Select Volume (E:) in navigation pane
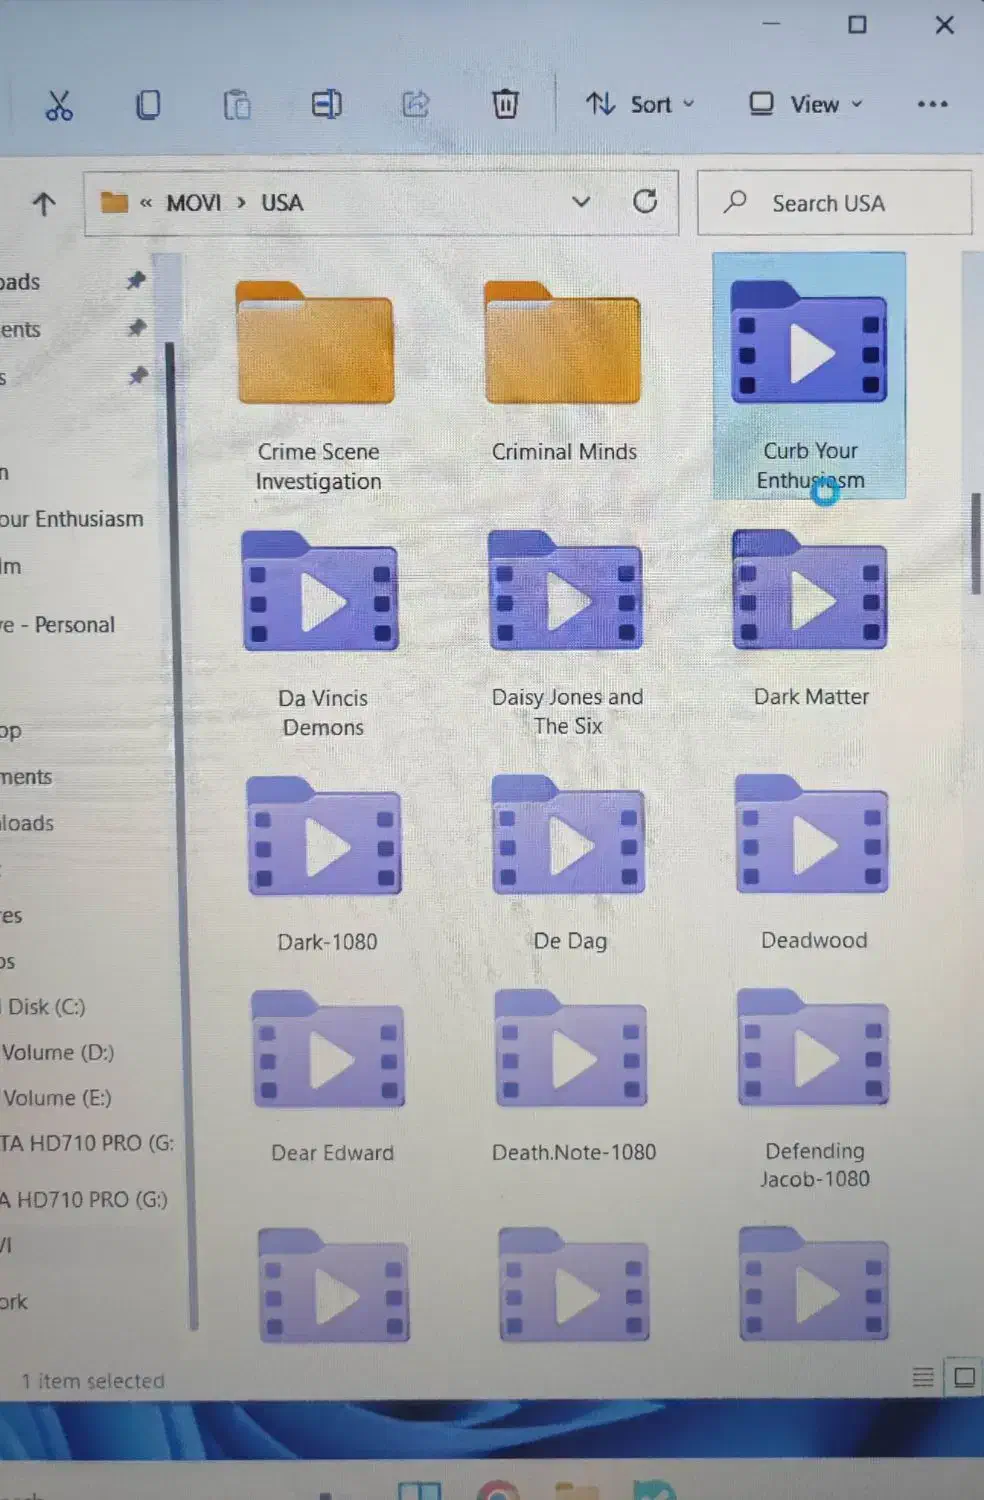This screenshot has height=1500, width=984. coord(57,1098)
